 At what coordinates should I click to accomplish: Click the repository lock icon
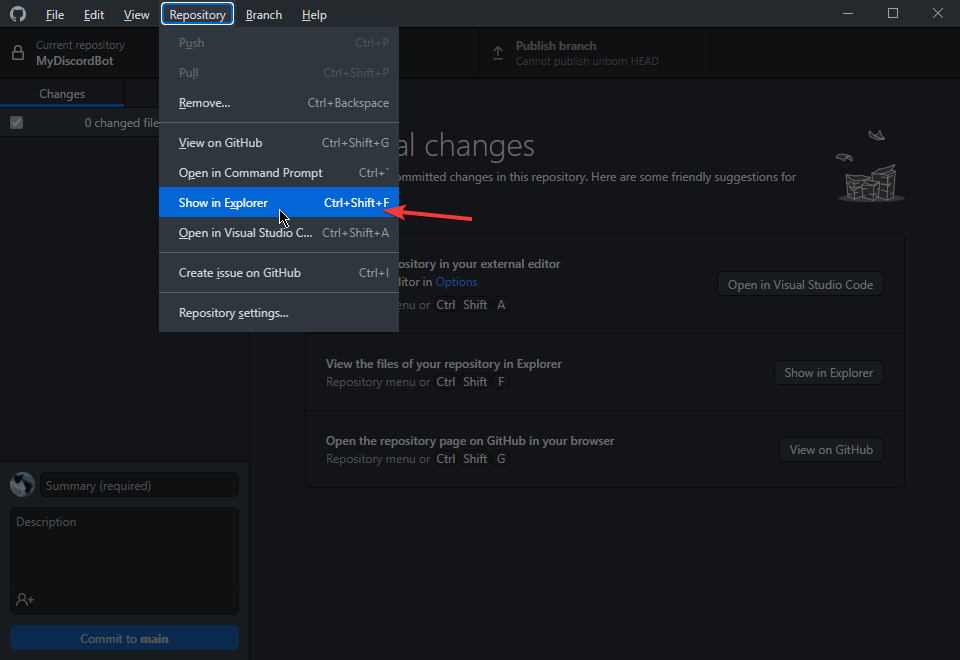click(x=18, y=53)
